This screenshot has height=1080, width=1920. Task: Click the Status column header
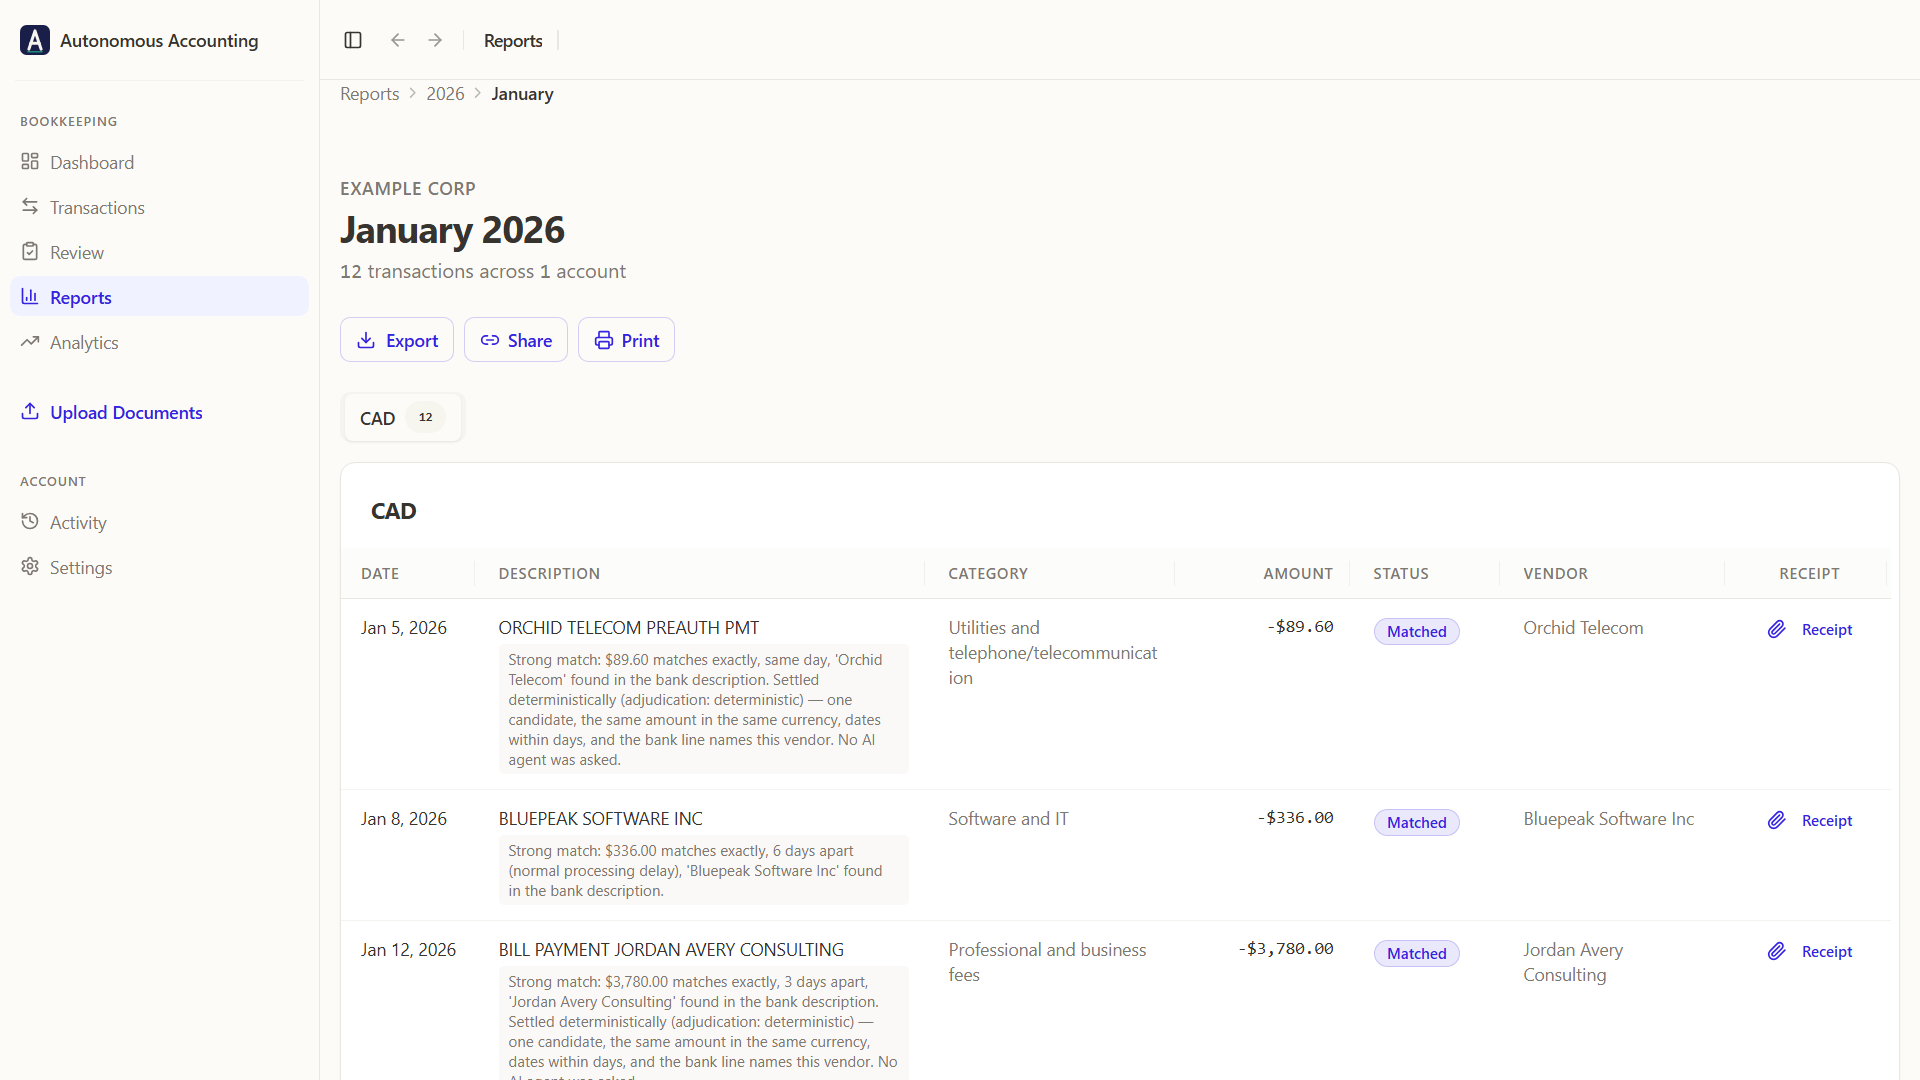1401,573
